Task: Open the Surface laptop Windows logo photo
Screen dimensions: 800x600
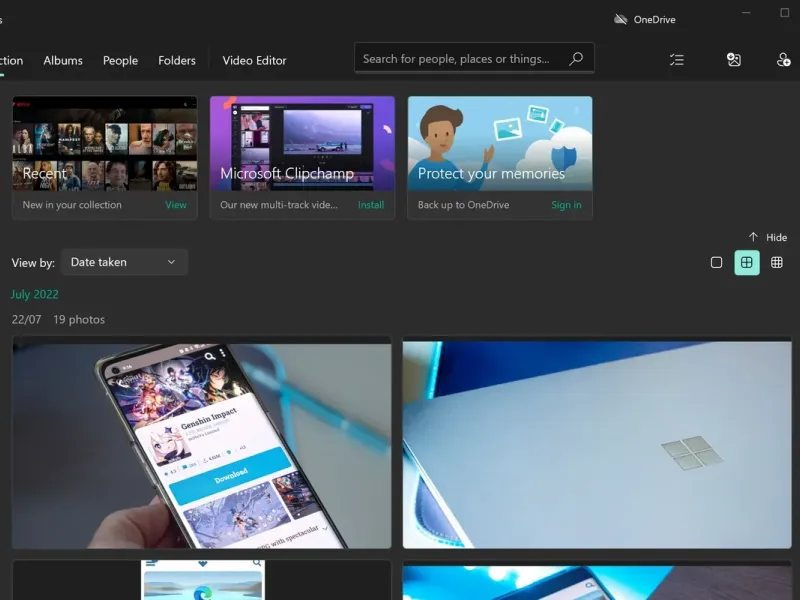Action: pyautogui.click(x=597, y=442)
